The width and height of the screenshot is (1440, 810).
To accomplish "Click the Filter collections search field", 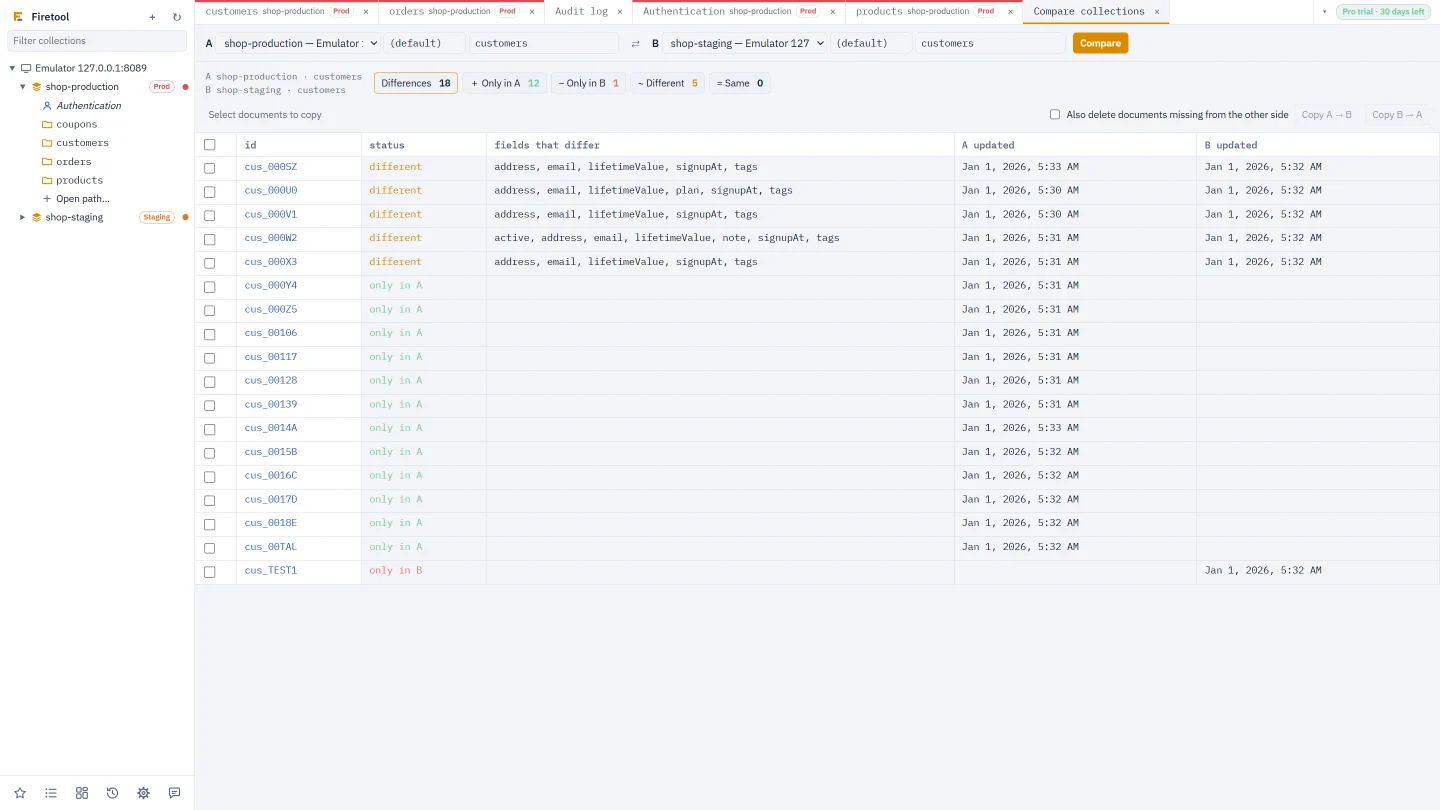I will [x=97, y=41].
